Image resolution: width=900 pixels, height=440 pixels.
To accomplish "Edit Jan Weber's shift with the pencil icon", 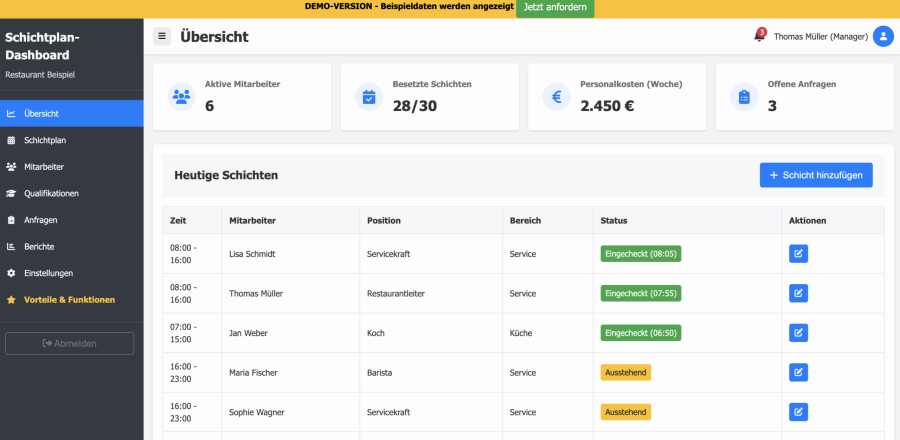I will coord(798,333).
